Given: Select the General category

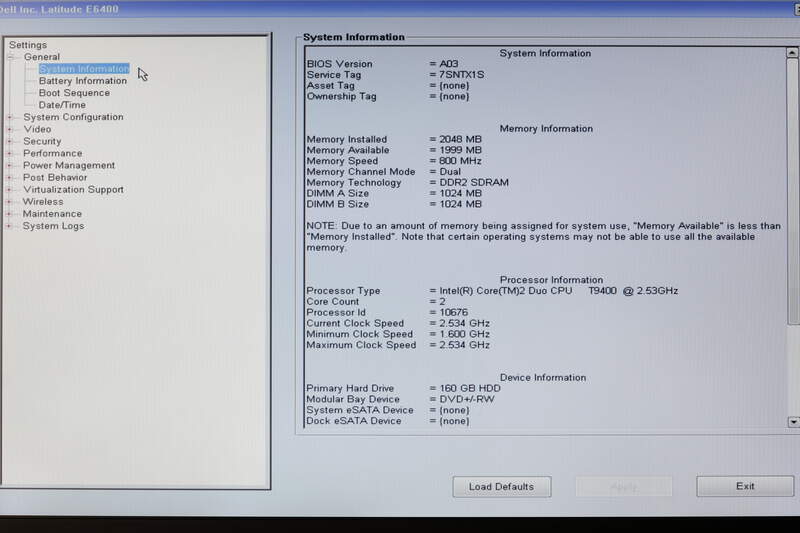Looking at the screenshot, I should (x=42, y=57).
